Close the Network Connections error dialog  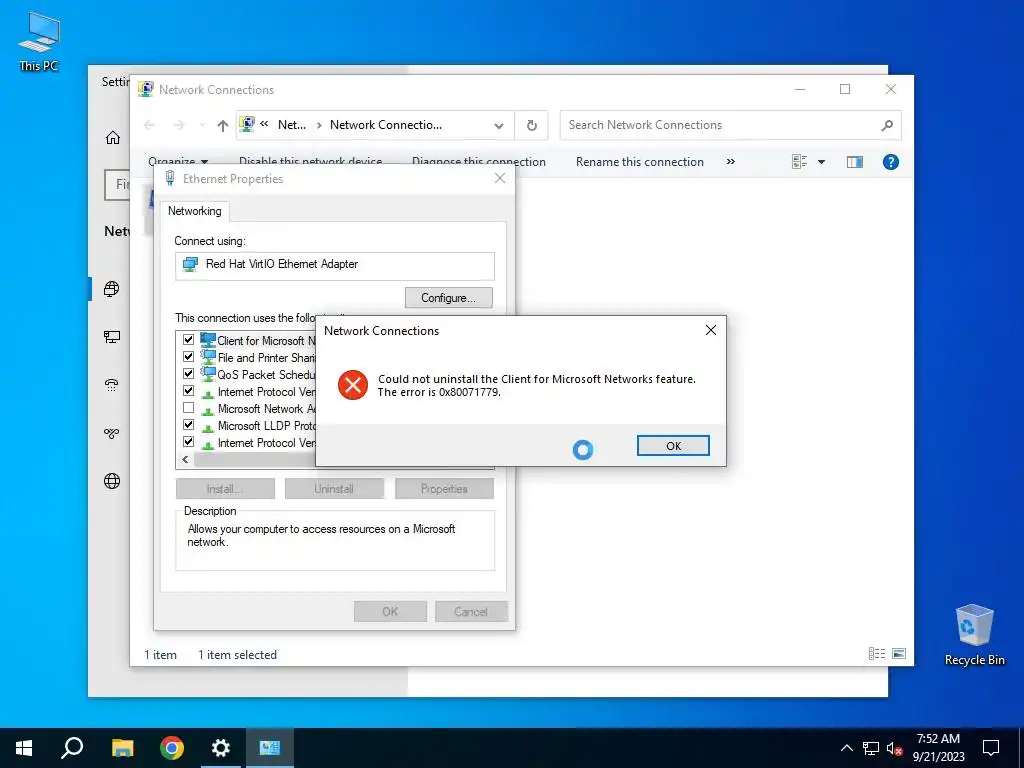click(x=711, y=330)
